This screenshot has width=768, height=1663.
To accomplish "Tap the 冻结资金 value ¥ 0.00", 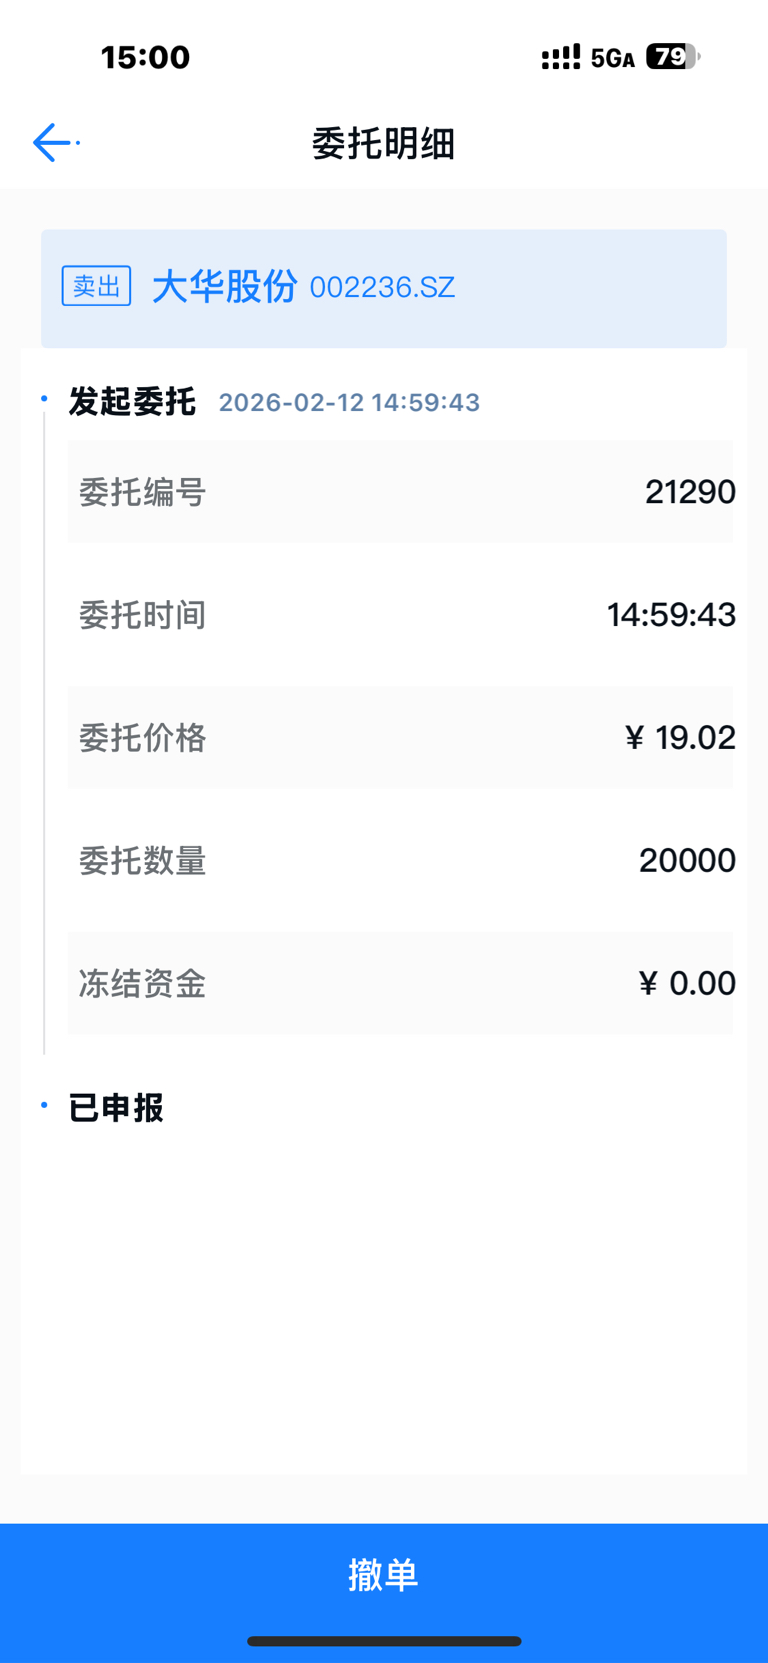I will click(x=687, y=984).
